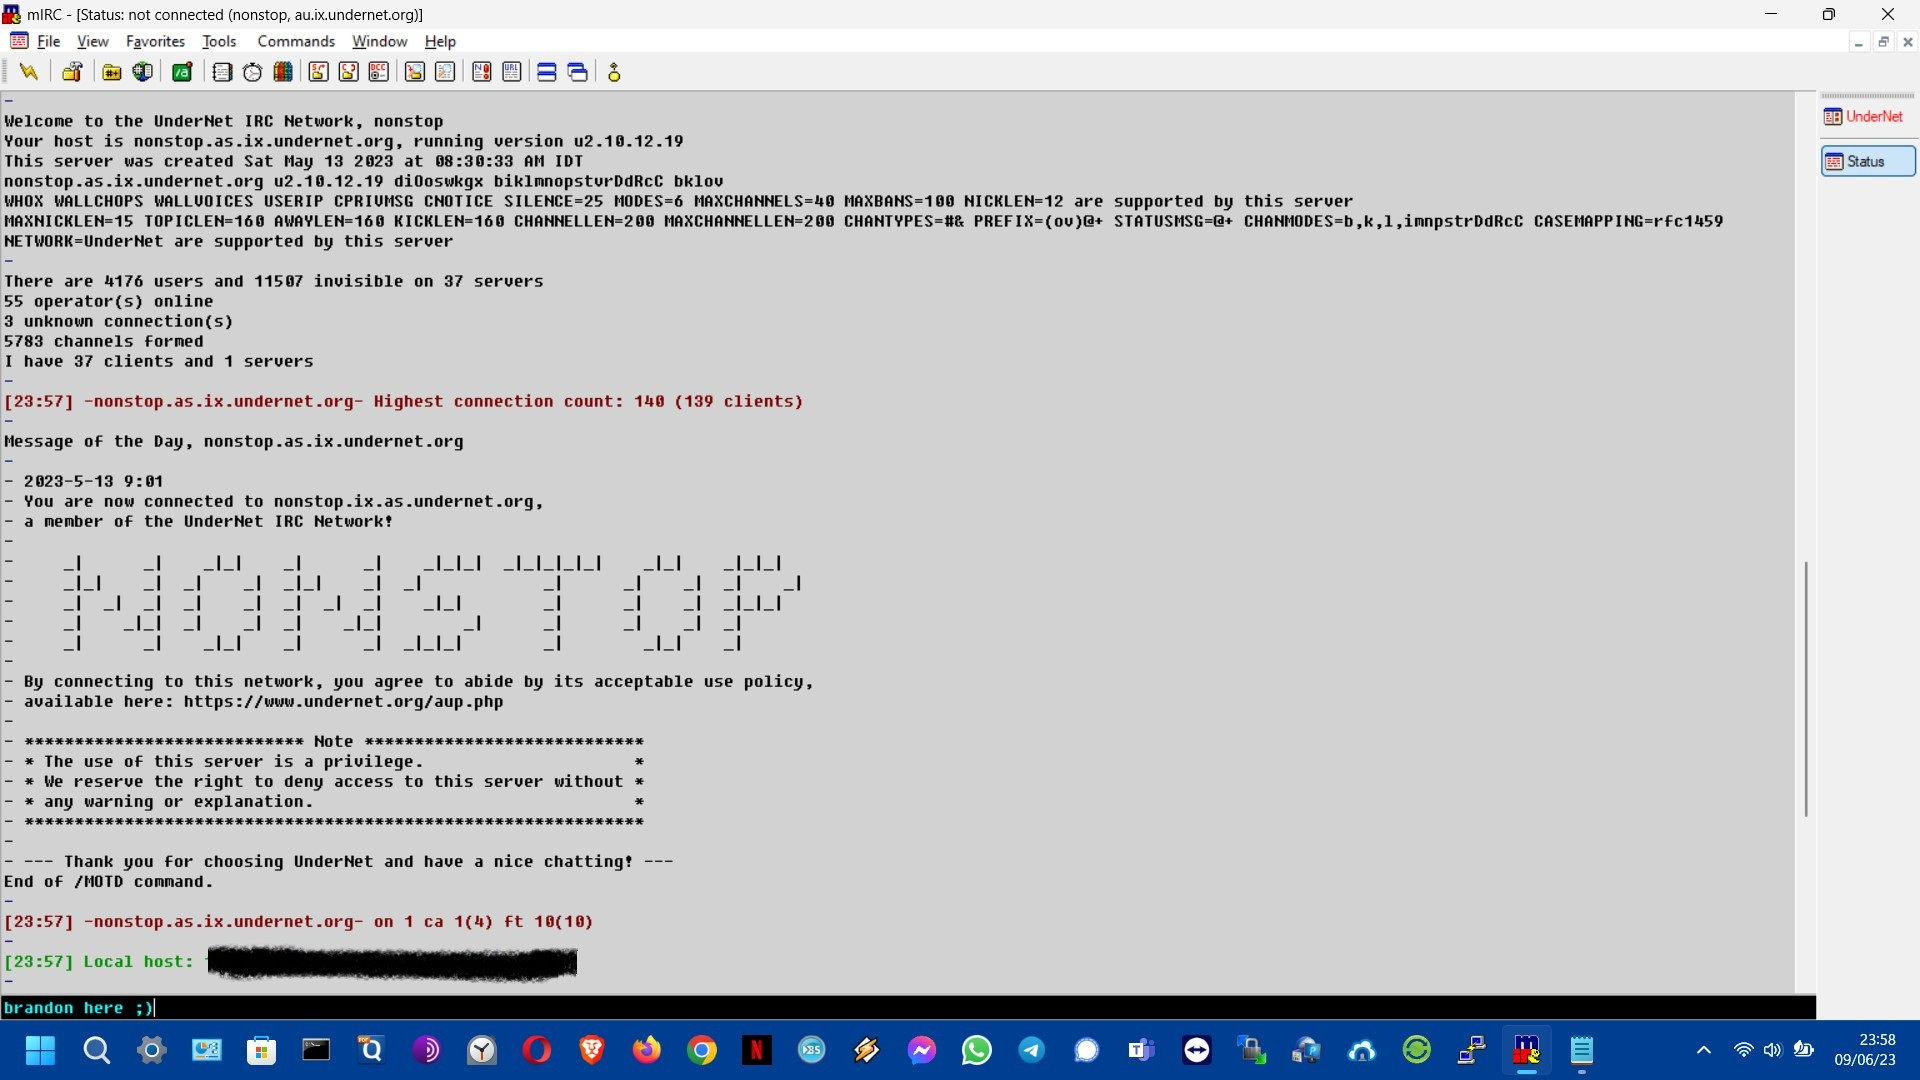The height and width of the screenshot is (1080, 1920).
Task: Open the Address Book toolbar icon
Action: 222,72
